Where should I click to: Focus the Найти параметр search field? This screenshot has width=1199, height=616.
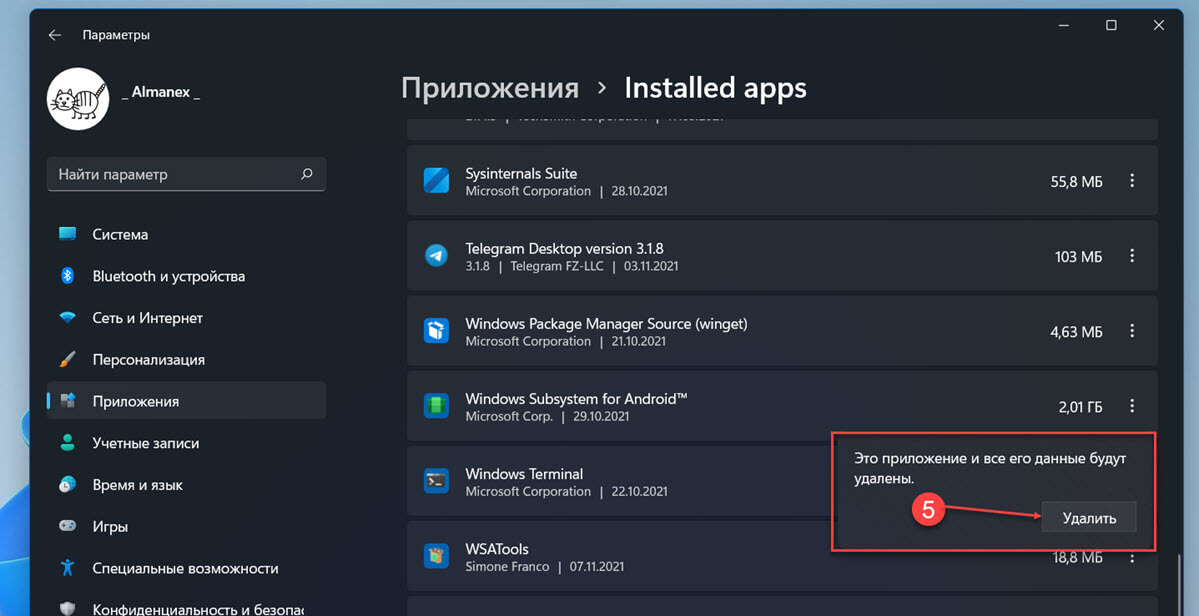click(x=187, y=174)
